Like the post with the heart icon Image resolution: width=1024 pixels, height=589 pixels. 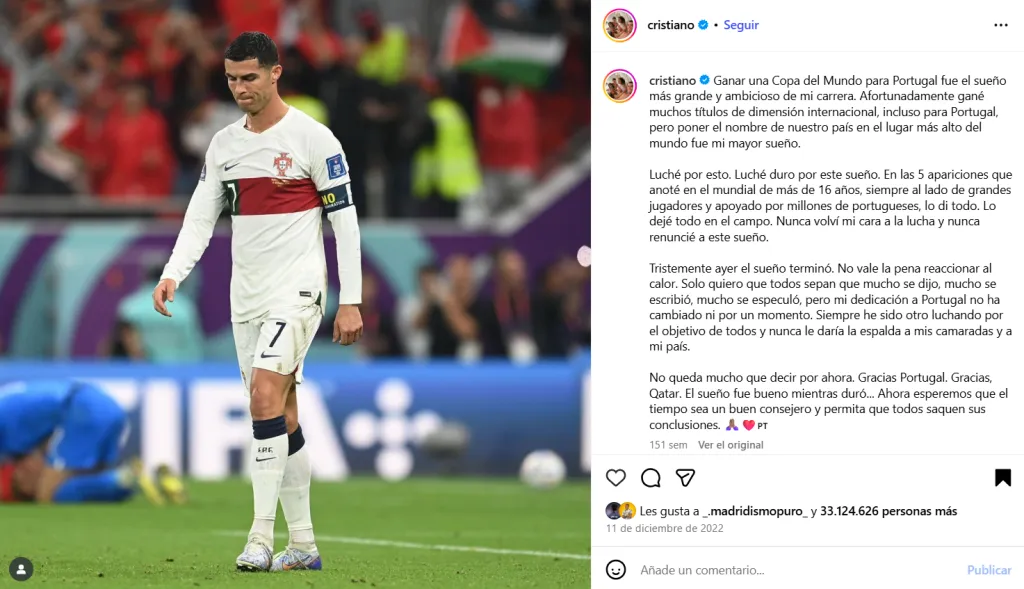tap(616, 478)
